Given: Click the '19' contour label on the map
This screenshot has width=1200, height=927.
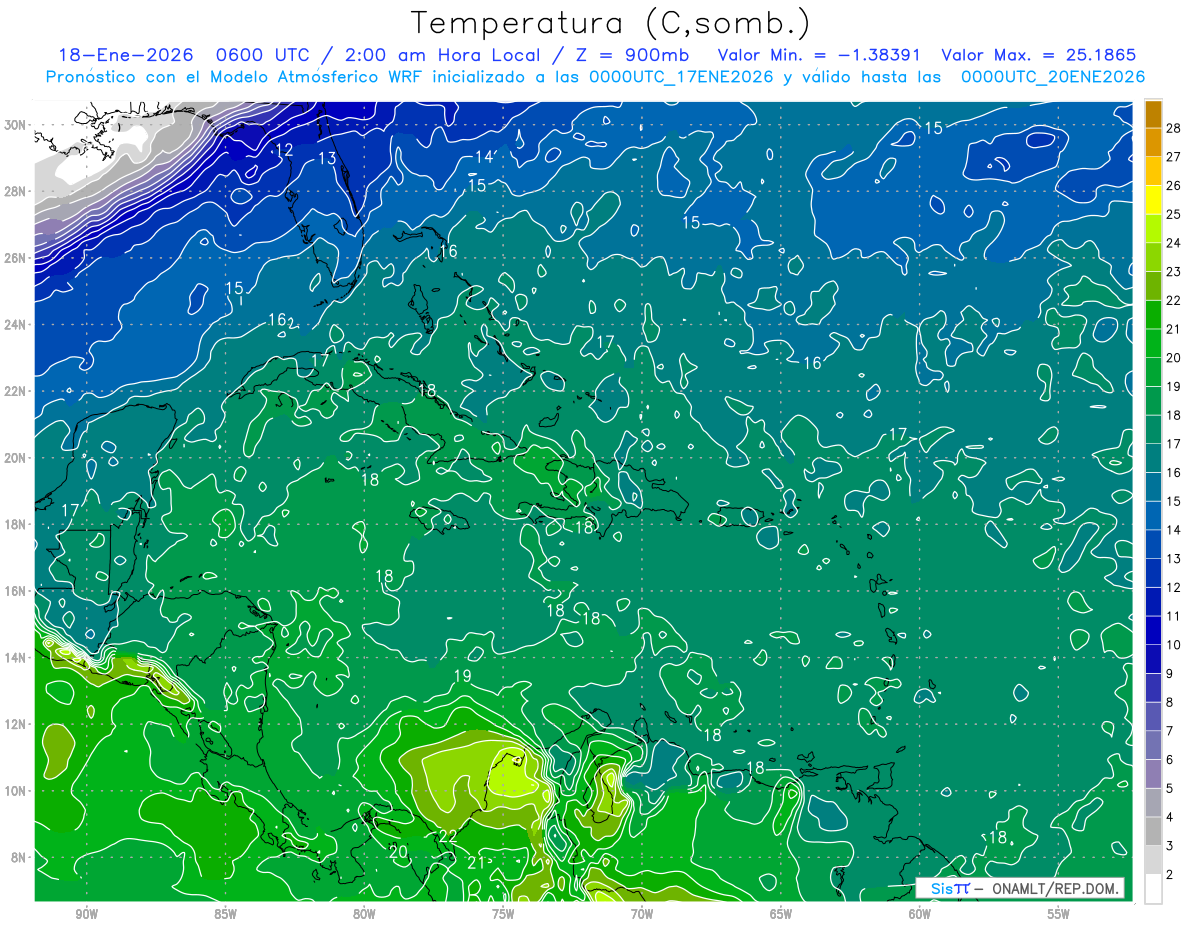Looking at the screenshot, I should [462, 676].
